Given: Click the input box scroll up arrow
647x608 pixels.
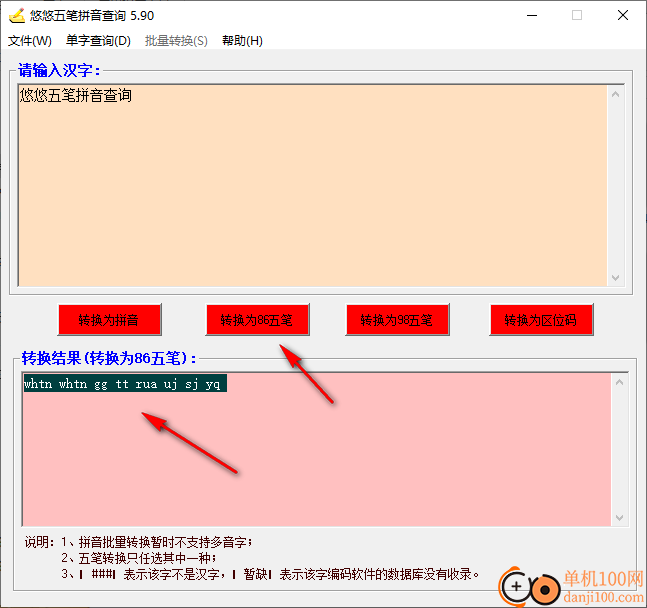Looking at the screenshot, I should (616, 94).
